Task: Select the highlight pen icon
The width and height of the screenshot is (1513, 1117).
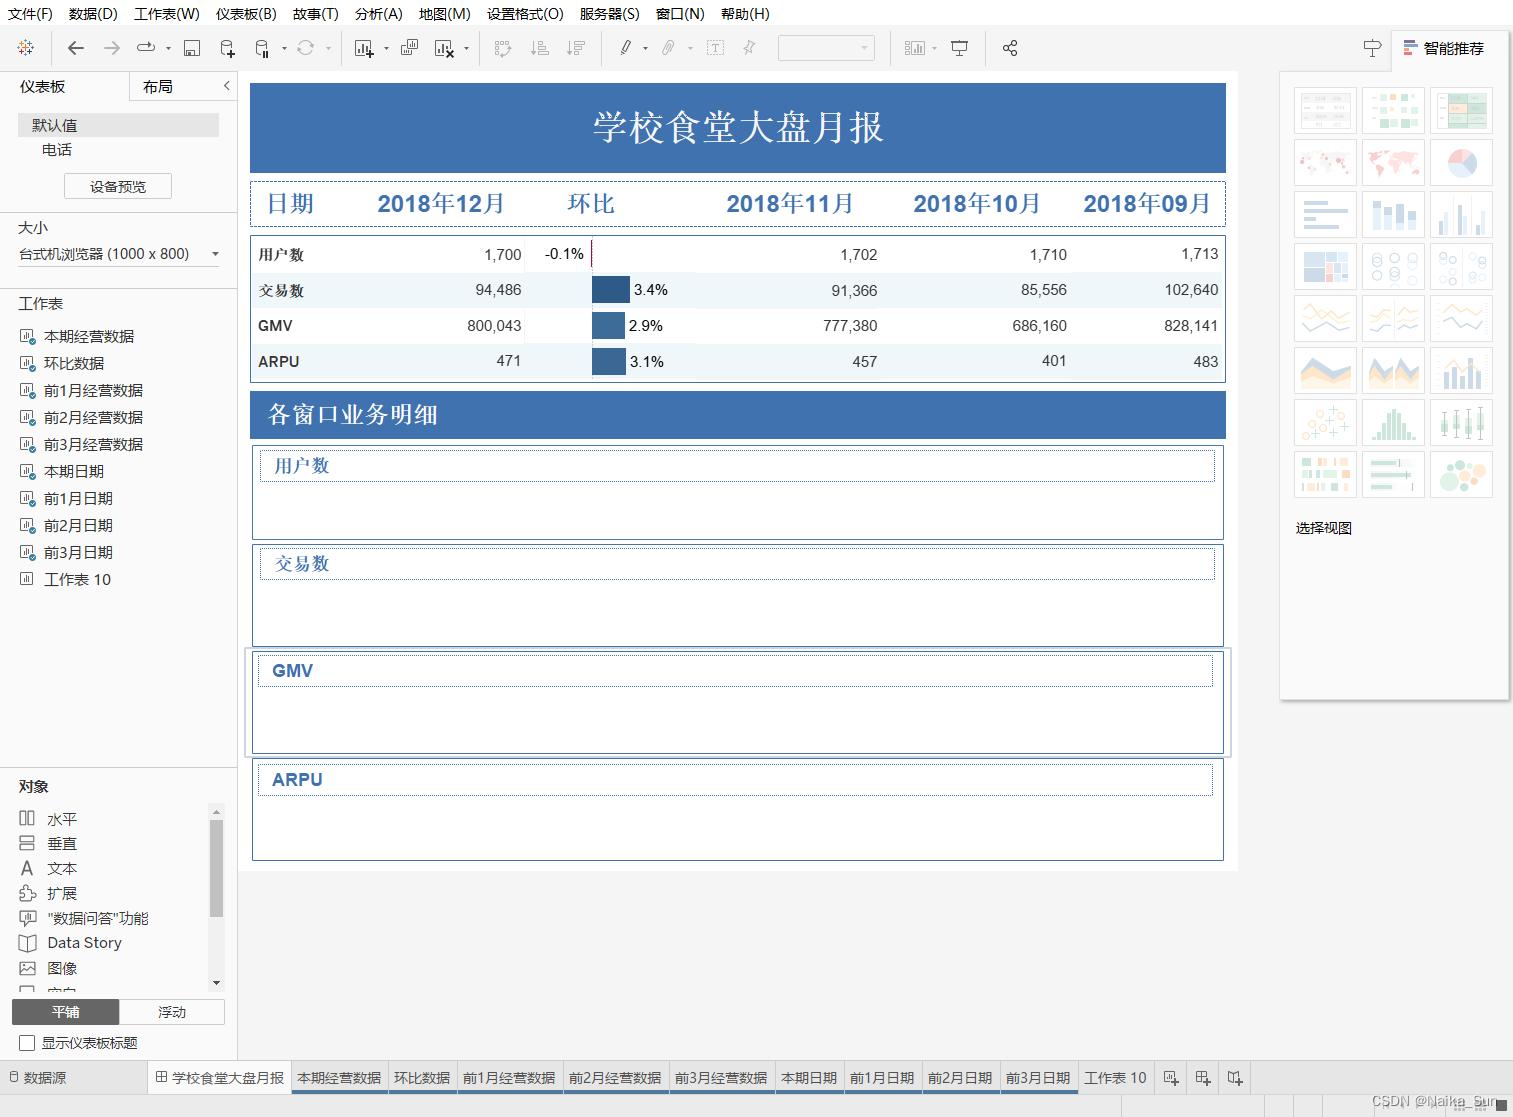Action: coord(626,48)
